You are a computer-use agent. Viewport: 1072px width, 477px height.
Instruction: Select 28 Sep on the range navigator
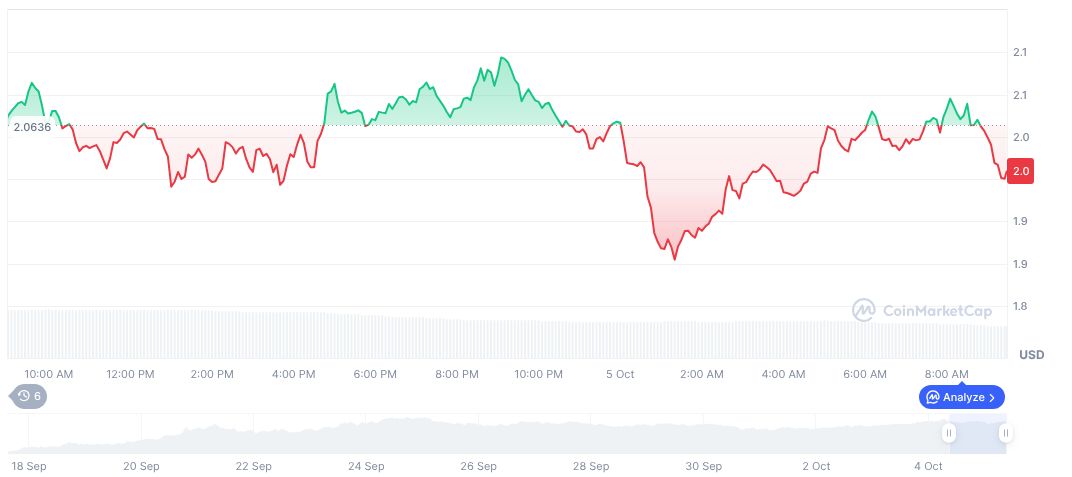pyautogui.click(x=591, y=466)
